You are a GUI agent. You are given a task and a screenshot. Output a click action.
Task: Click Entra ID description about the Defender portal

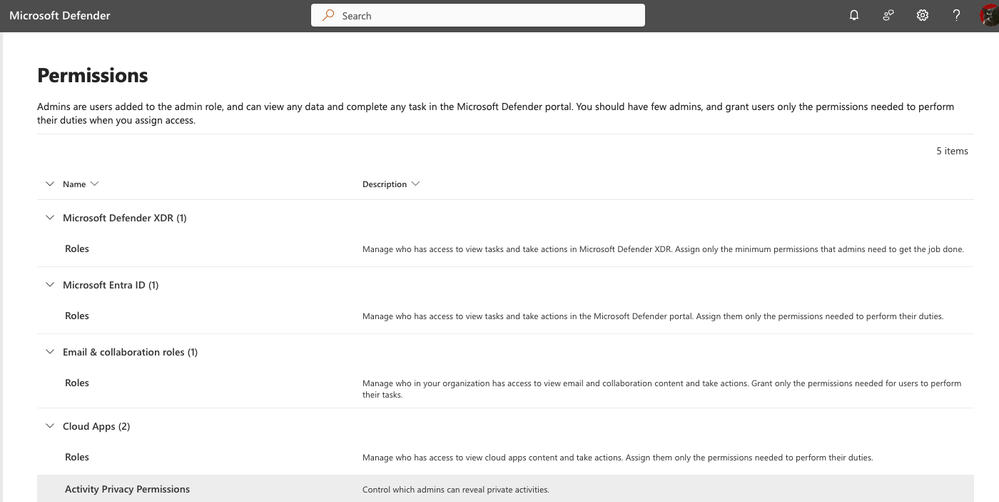point(653,316)
